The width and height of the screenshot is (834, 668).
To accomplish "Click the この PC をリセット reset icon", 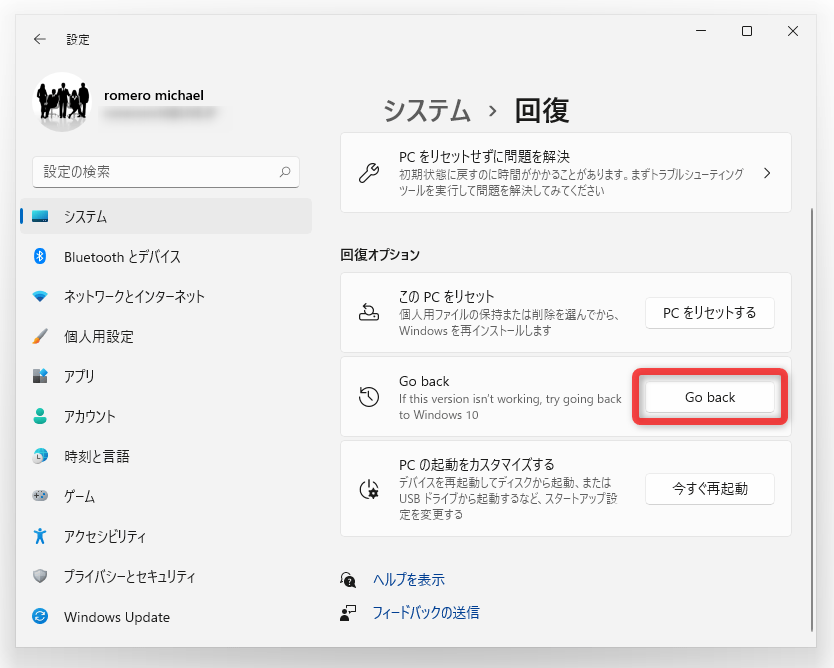I will click(x=369, y=313).
